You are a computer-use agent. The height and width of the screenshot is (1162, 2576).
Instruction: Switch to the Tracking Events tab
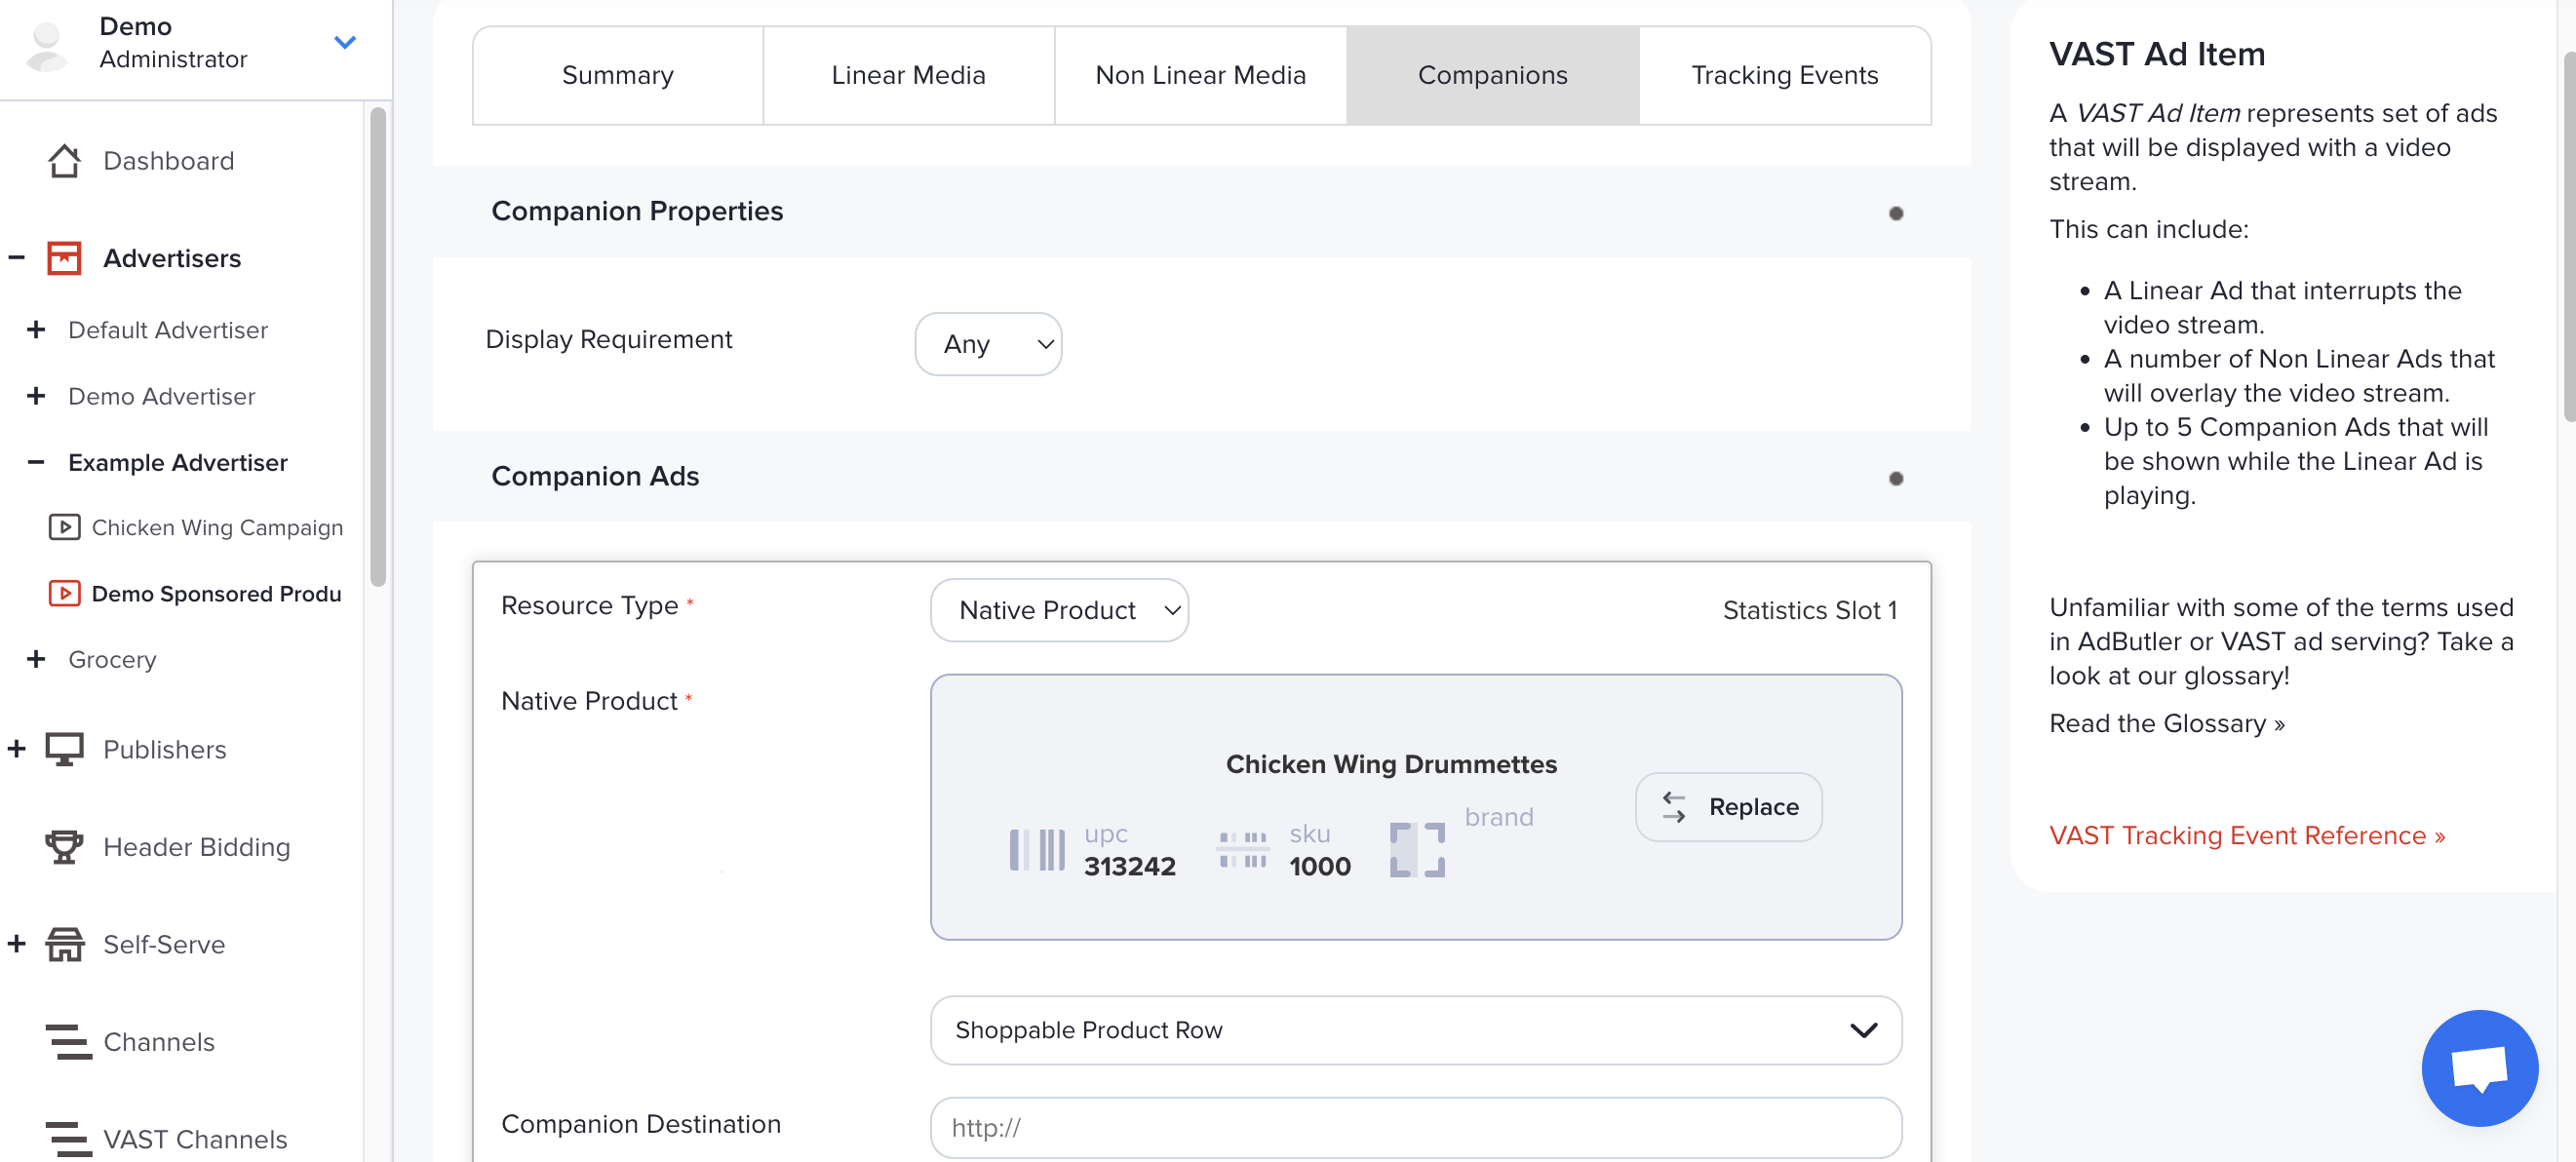pyautogui.click(x=1784, y=75)
